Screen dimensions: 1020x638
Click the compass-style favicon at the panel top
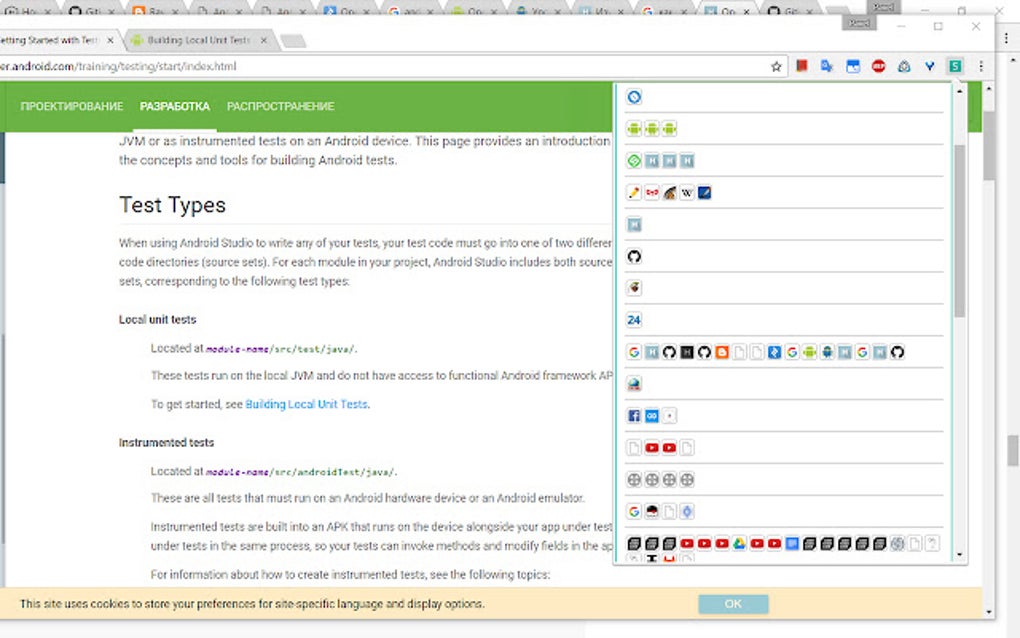(632, 96)
